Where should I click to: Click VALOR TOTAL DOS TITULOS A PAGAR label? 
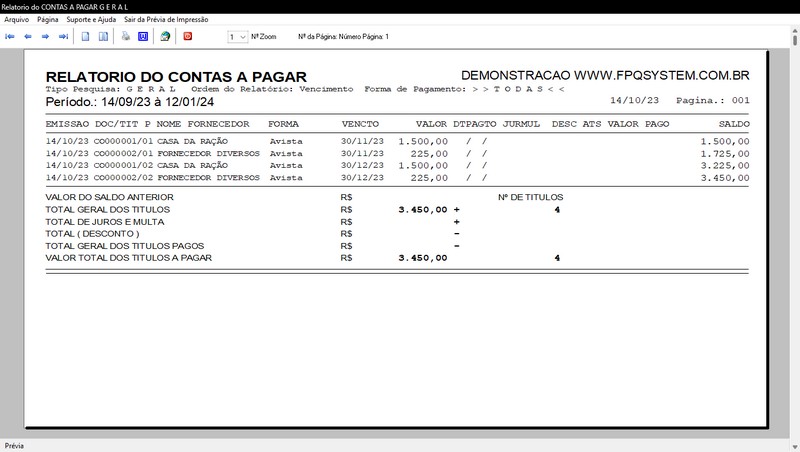(129, 258)
